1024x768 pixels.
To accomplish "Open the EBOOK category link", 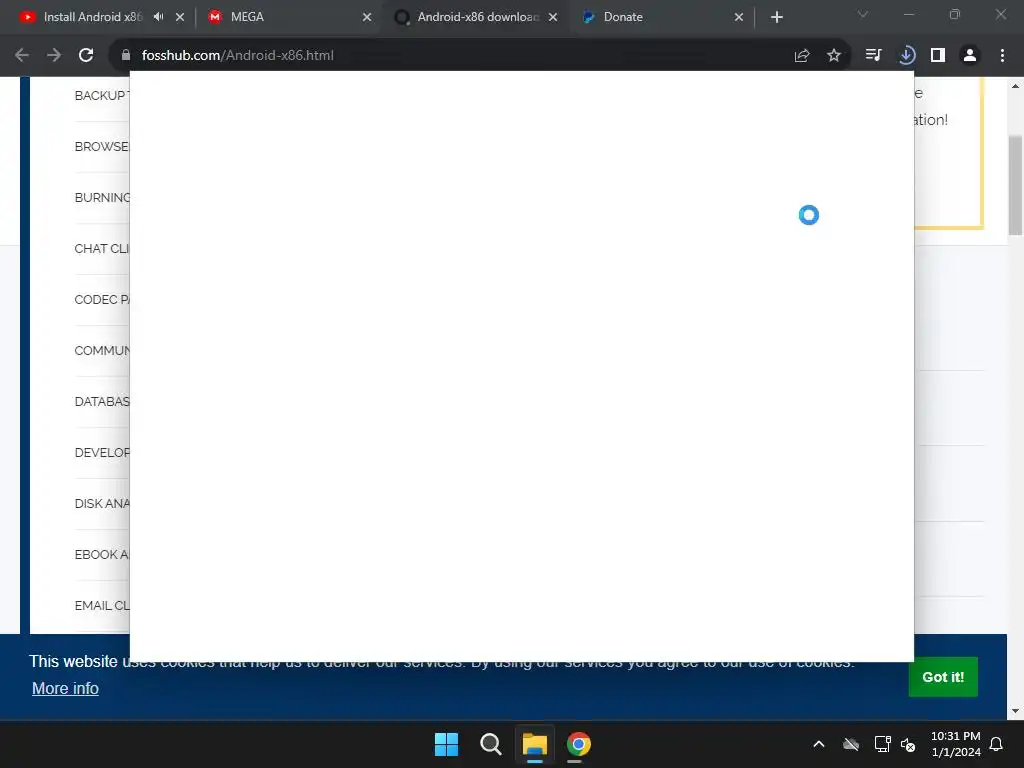I will (x=101, y=554).
